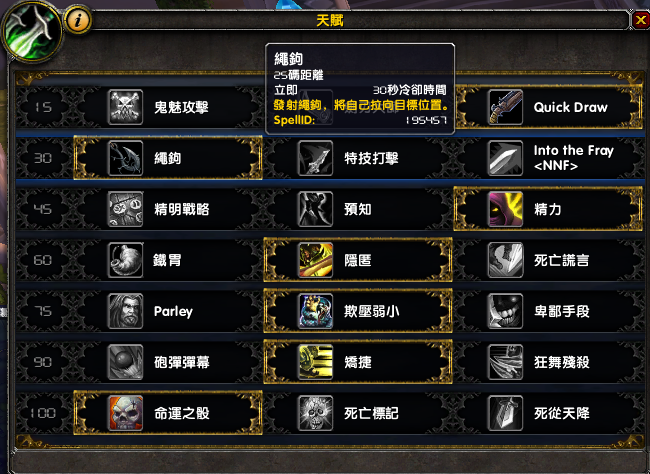Screen dimensions: 650x474
Task: Choose the 預知 talent
Action: coord(358,209)
